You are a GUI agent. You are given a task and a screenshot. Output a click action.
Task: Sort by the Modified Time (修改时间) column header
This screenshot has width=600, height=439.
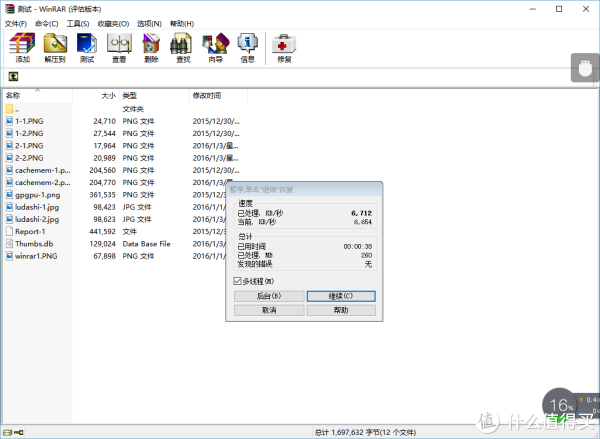click(x=218, y=96)
